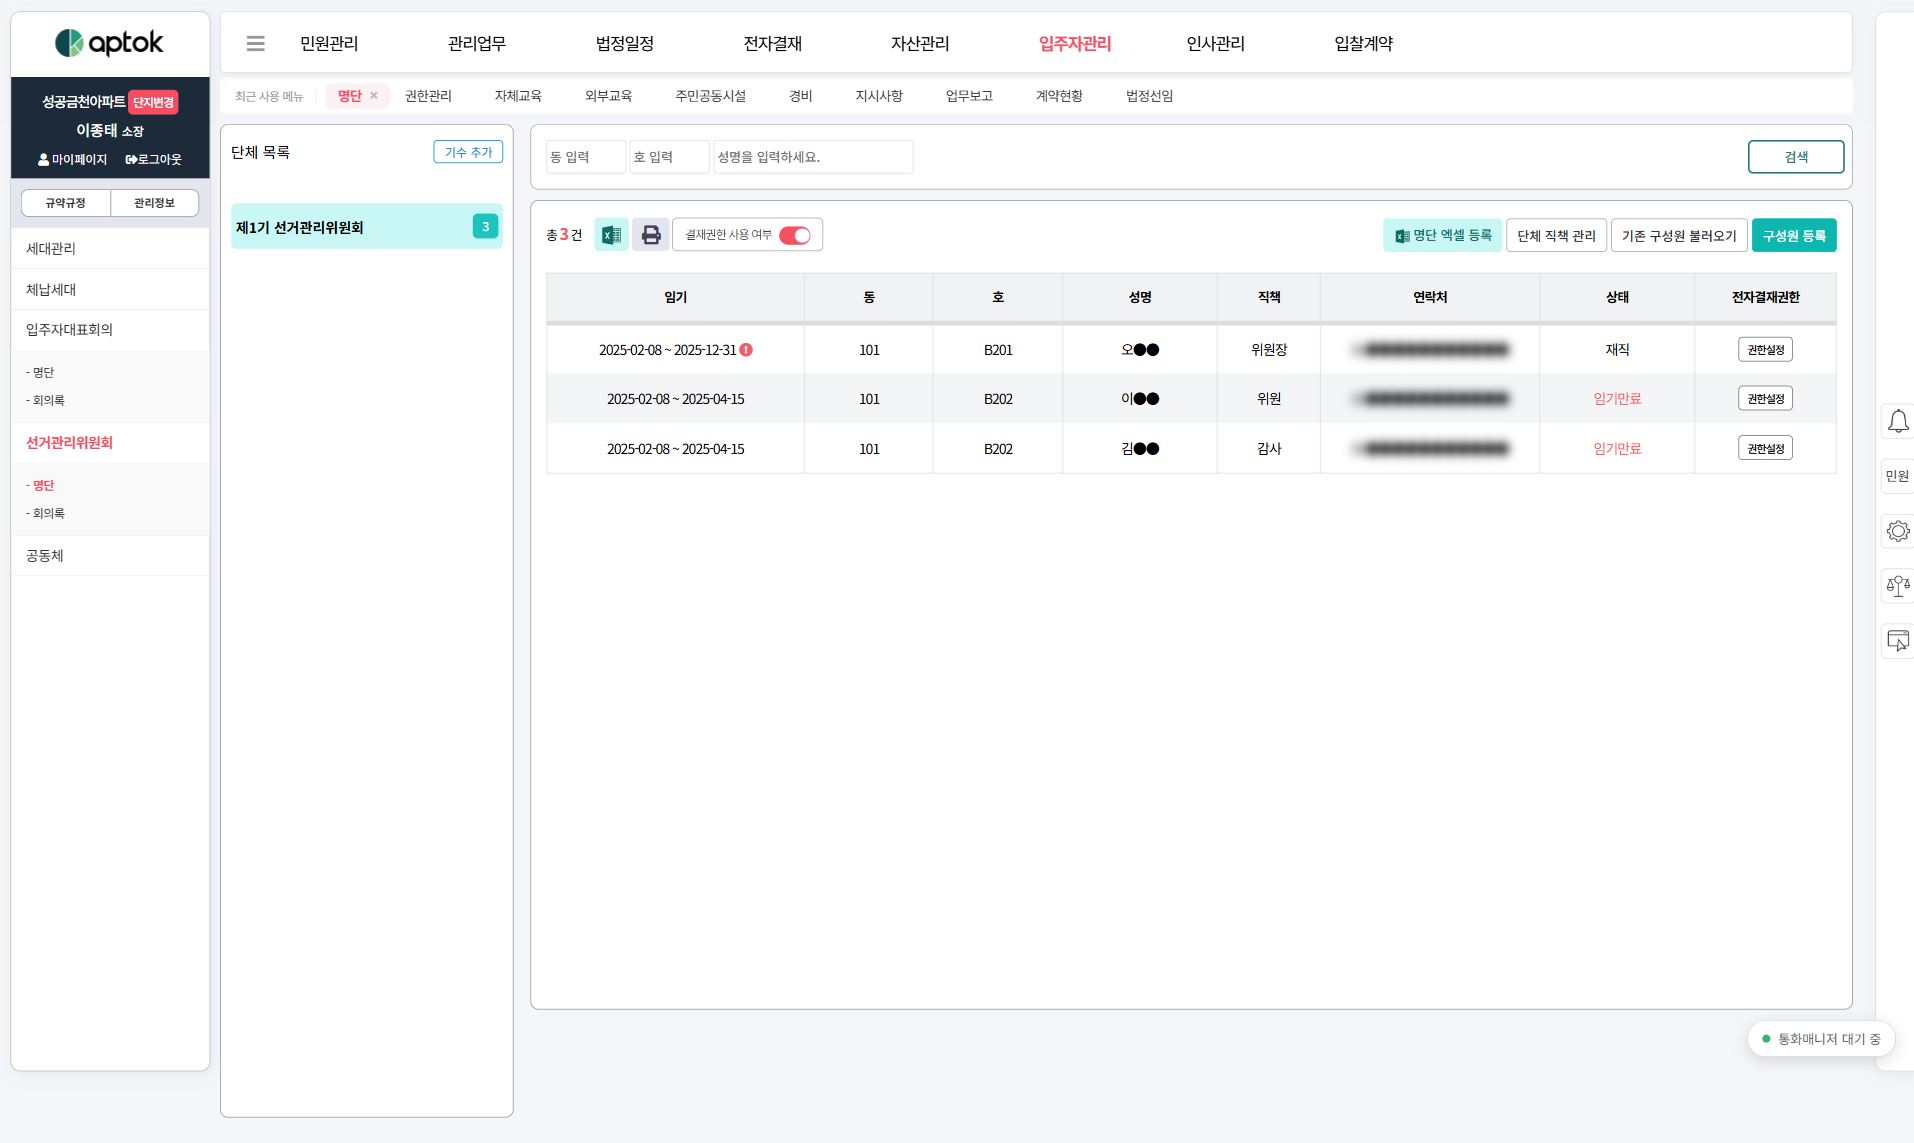Select the 자체교육 shortcut tab

click(x=518, y=96)
